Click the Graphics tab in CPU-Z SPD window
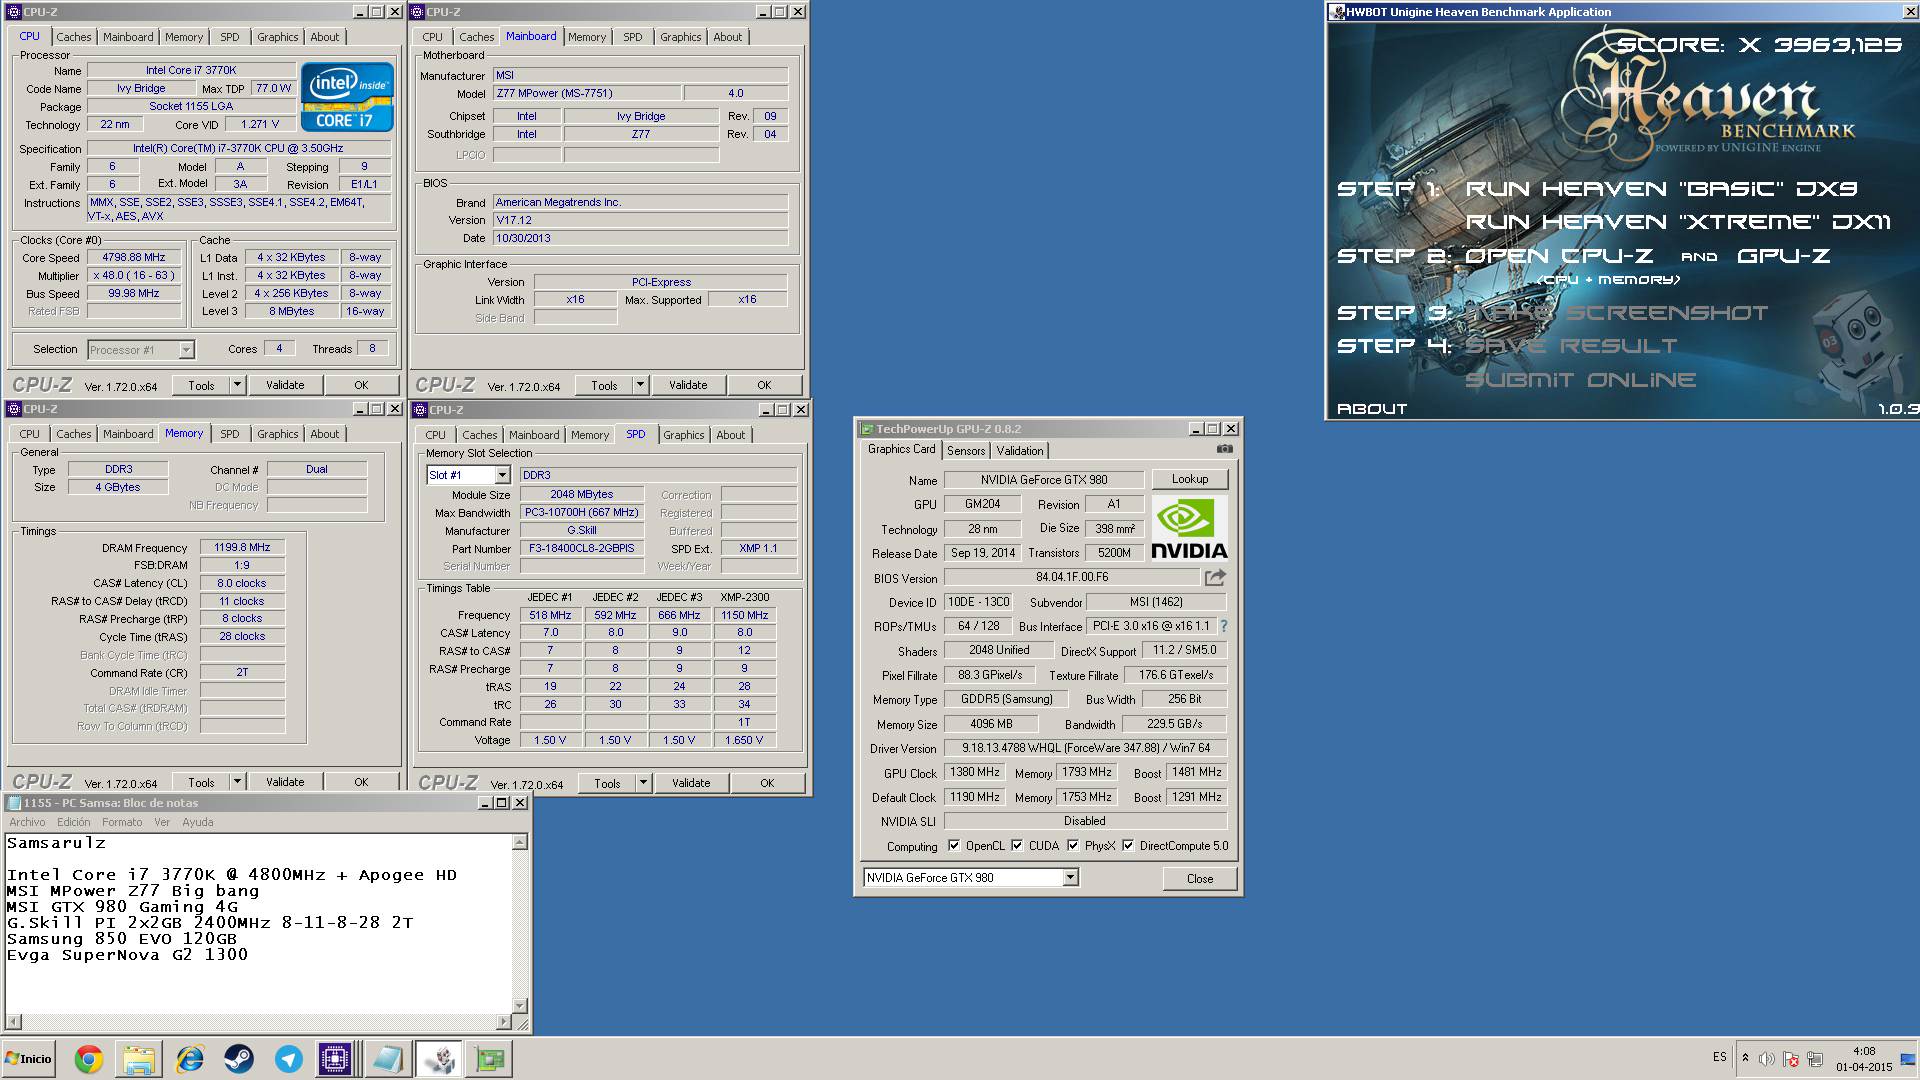This screenshot has width=1920, height=1080. 683,435
